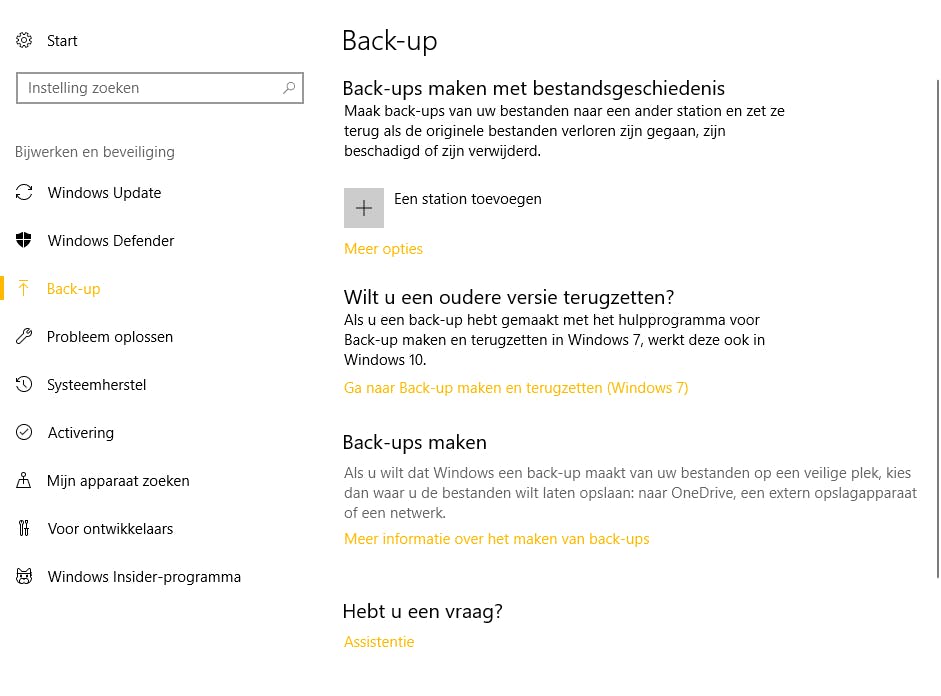
Task: Click the Windows Update refresh icon
Action: coord(24,193)
